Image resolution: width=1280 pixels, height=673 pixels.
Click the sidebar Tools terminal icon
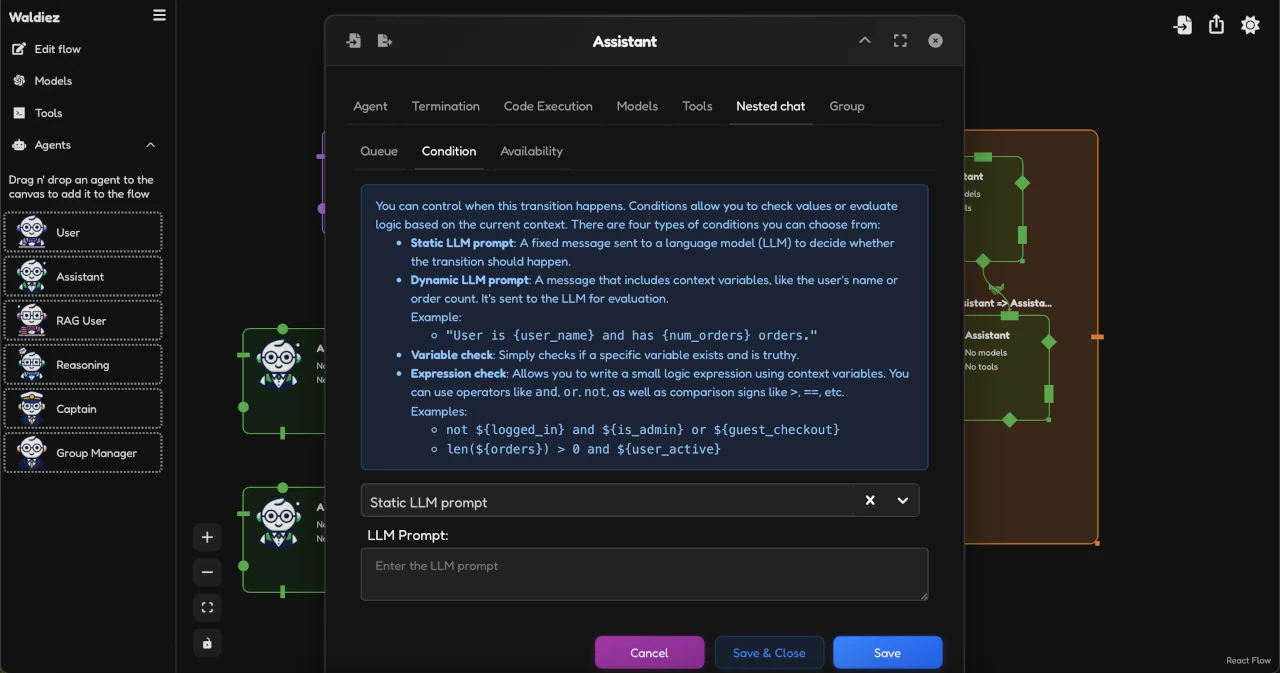click(19, 113)
